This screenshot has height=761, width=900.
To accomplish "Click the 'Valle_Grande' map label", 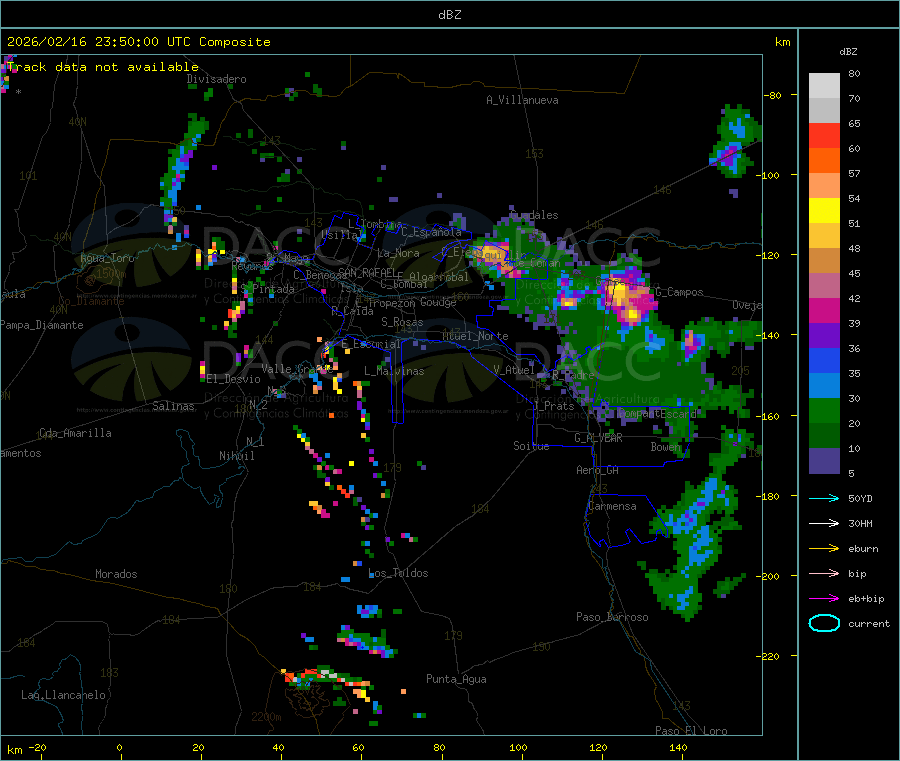I will 296,368.
